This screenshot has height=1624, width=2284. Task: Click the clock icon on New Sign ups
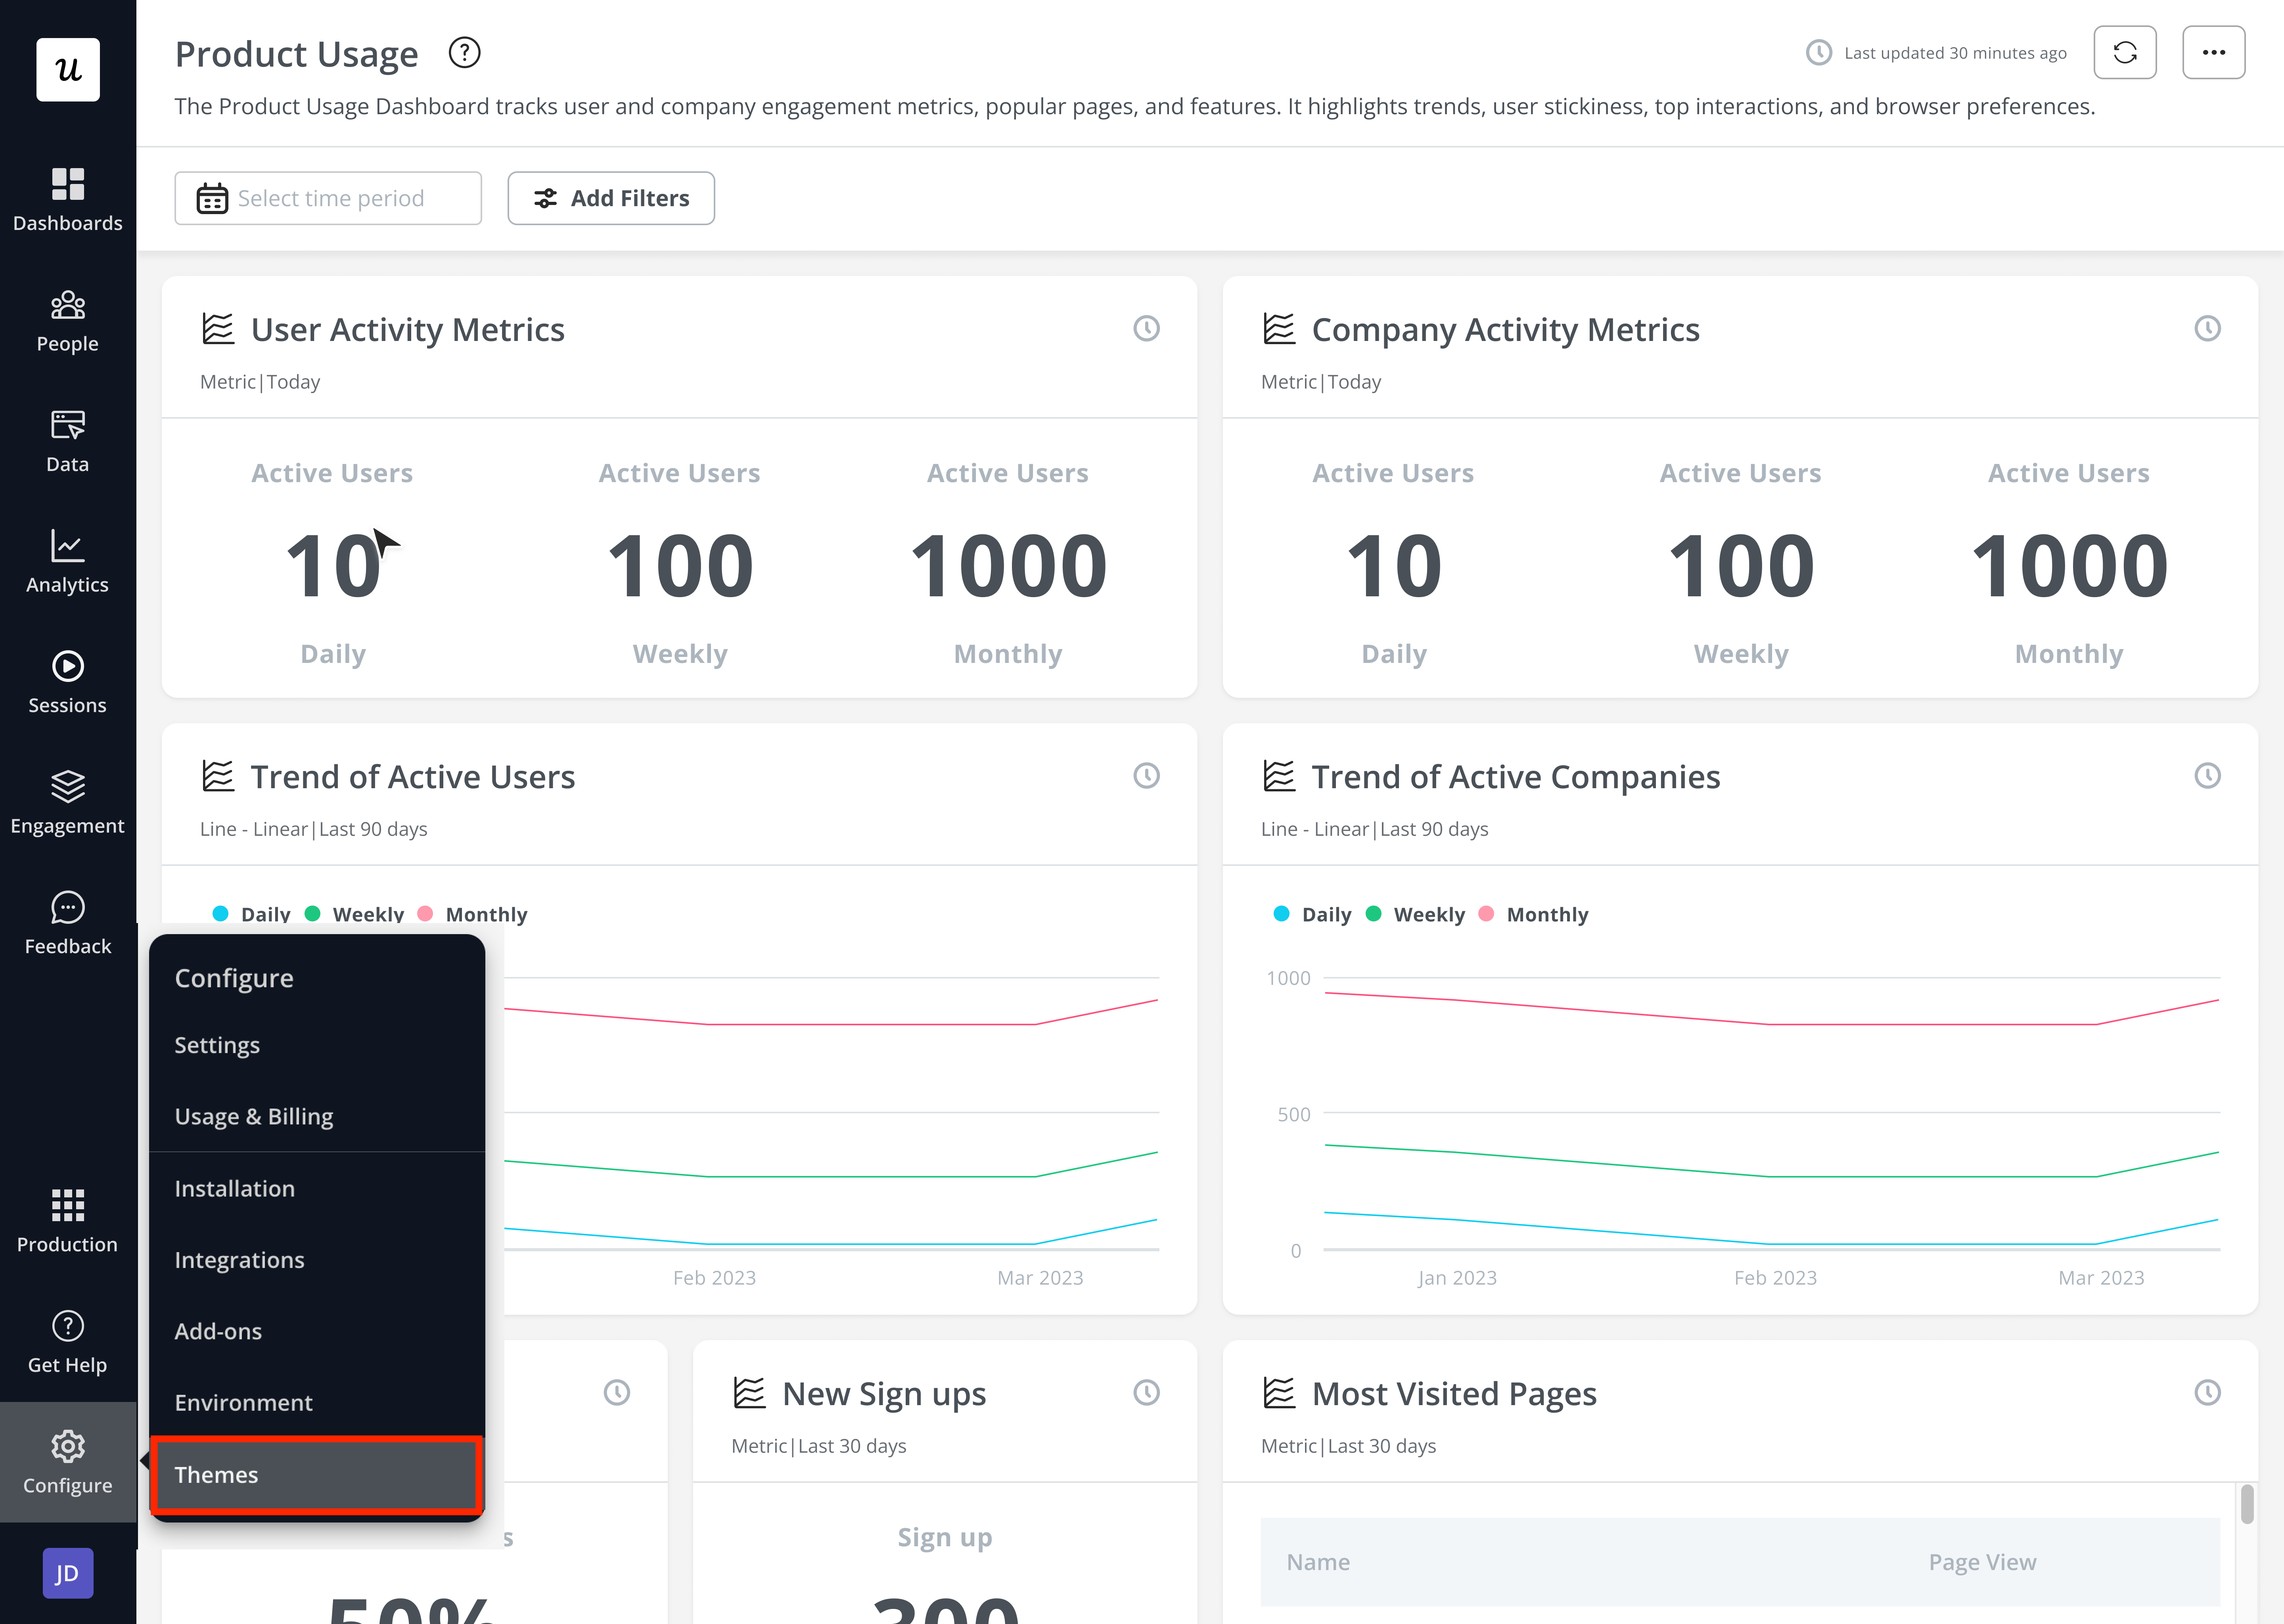click(1146, 1393)
